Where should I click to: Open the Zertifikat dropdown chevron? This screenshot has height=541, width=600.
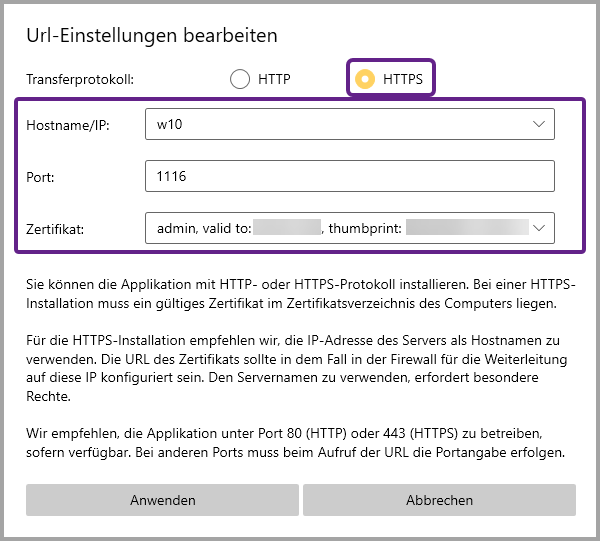coord(539,228)
